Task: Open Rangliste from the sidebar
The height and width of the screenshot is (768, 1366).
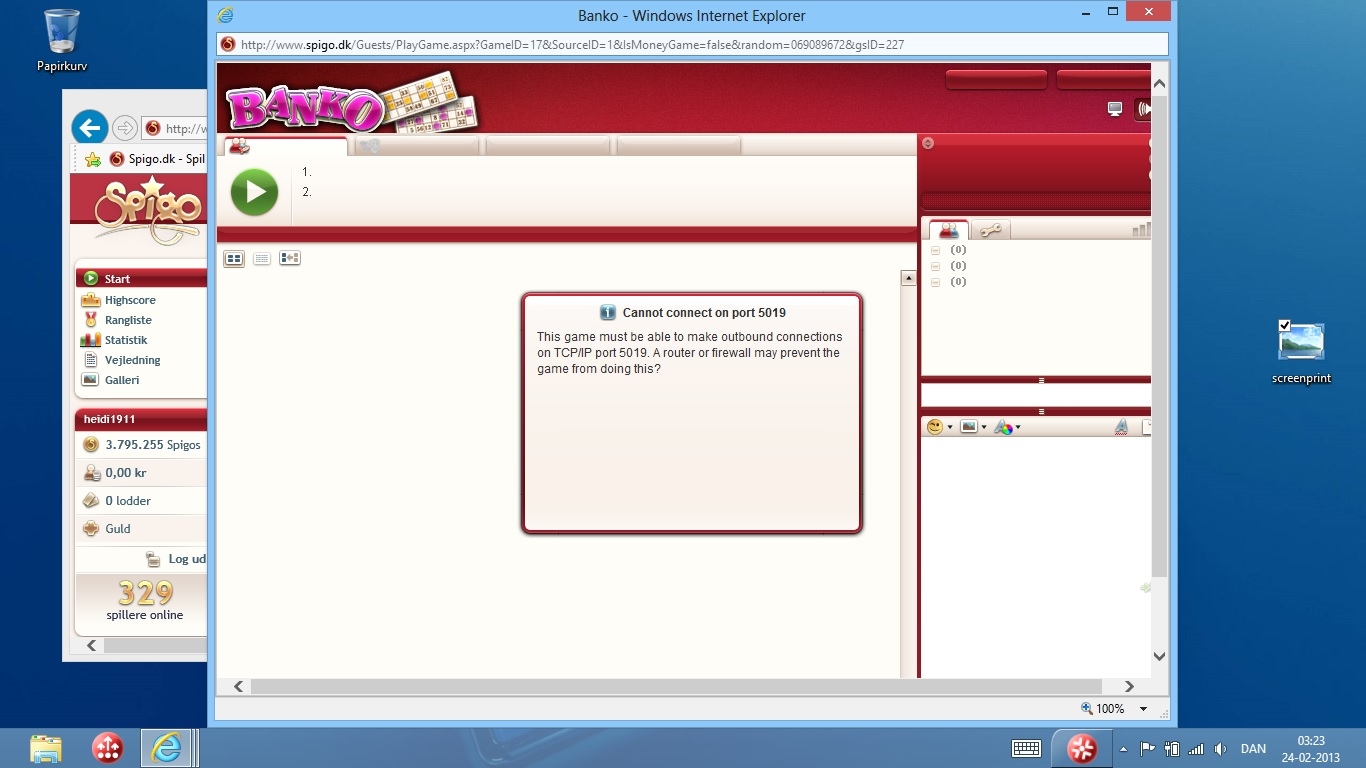Action: (127, 320)
